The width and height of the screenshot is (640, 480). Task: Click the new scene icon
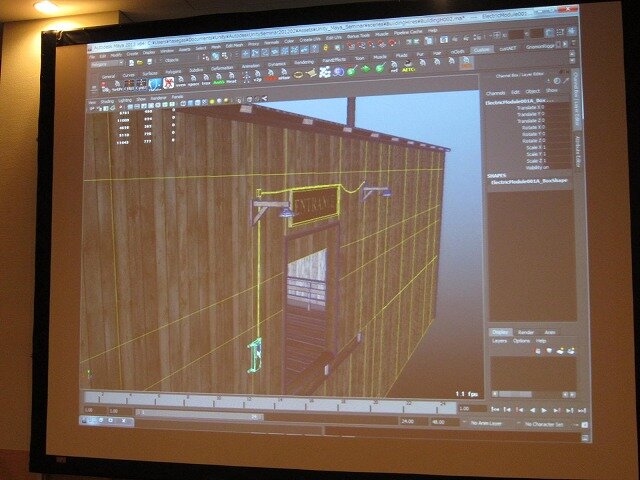click(131, 63)
